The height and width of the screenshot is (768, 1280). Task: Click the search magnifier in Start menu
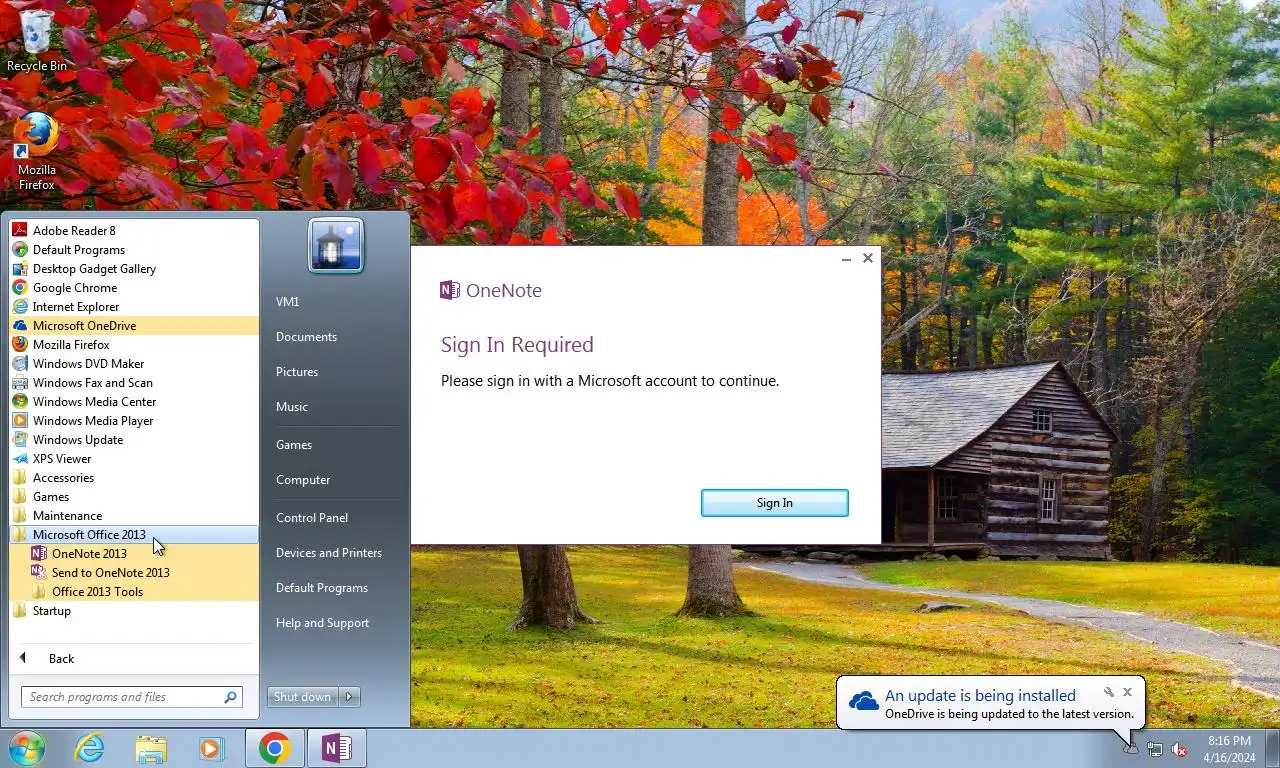(x=230, y=698)
